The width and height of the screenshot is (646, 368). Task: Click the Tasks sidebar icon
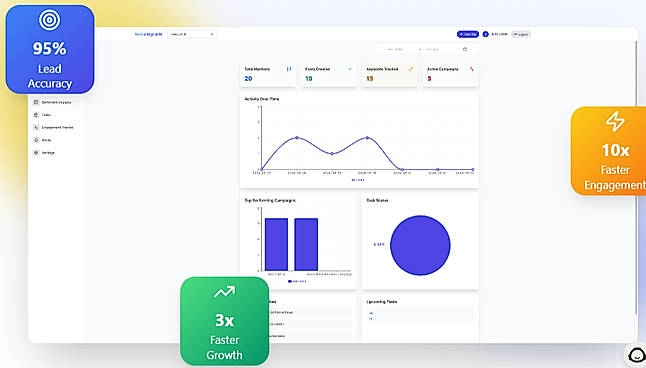[x=36, y=115]
